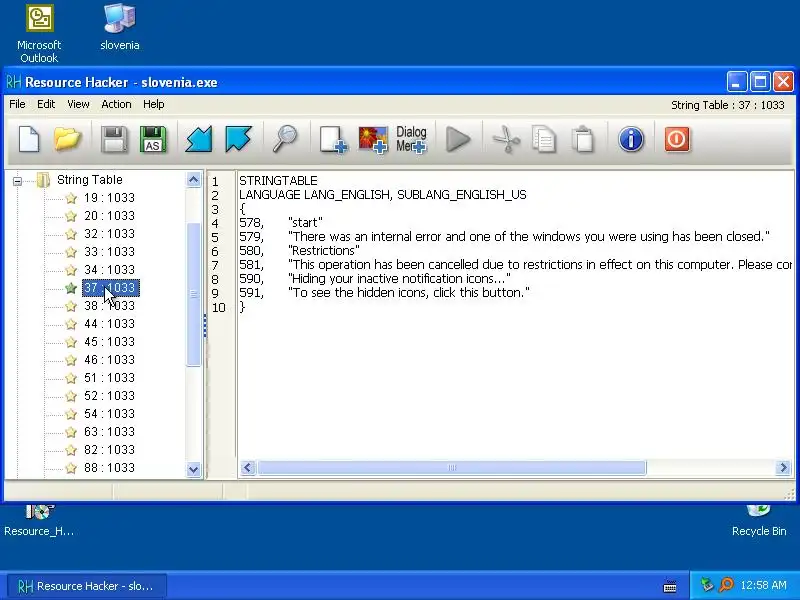Click the New blank script toolbar icon
Image resolution: width=800 pixels, height=600 pixels.
point(29,139)
